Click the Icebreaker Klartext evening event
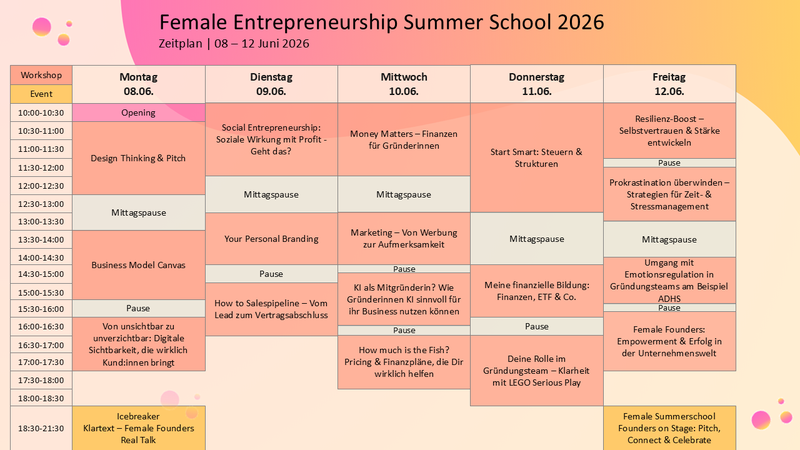Viewport: 800px width, 450px height. (139, 428)
